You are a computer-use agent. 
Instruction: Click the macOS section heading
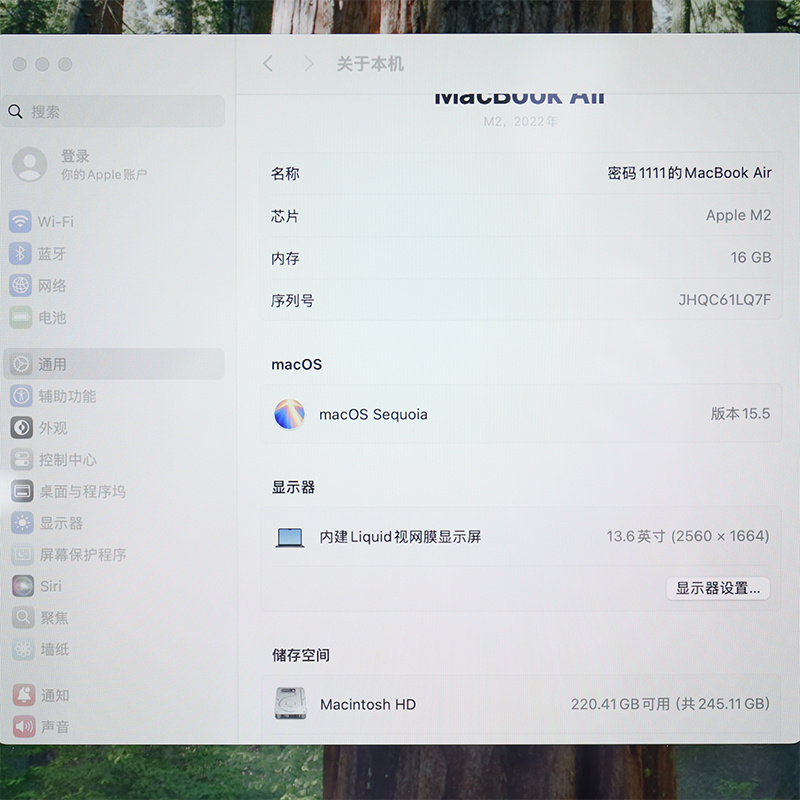[296, 364]
